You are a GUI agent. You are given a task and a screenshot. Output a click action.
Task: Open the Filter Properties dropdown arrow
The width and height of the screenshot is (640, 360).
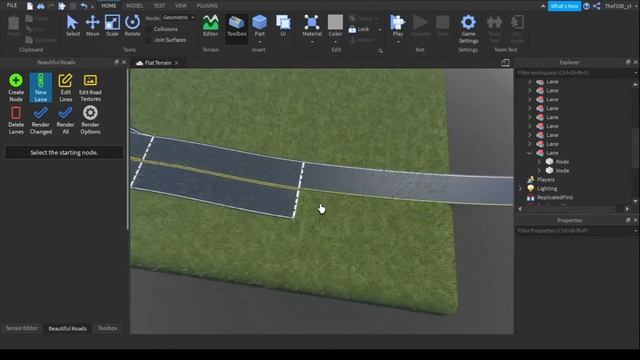coord(636,231)
